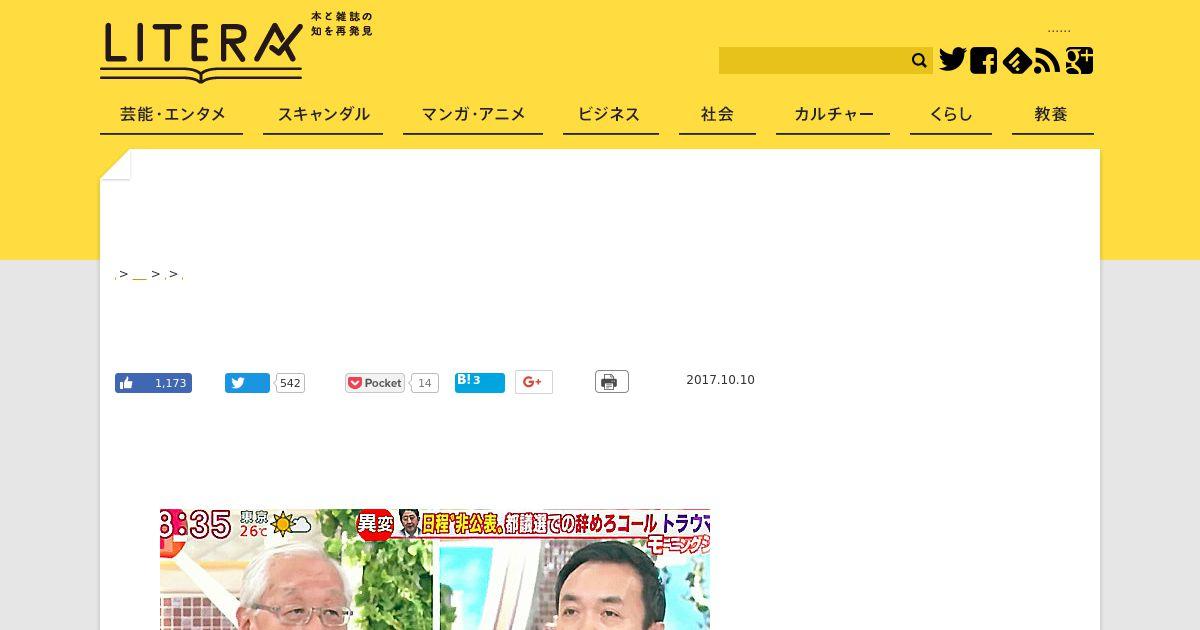Open the Google Plus header icon

pyautogui.click(x=1080, y=60)
